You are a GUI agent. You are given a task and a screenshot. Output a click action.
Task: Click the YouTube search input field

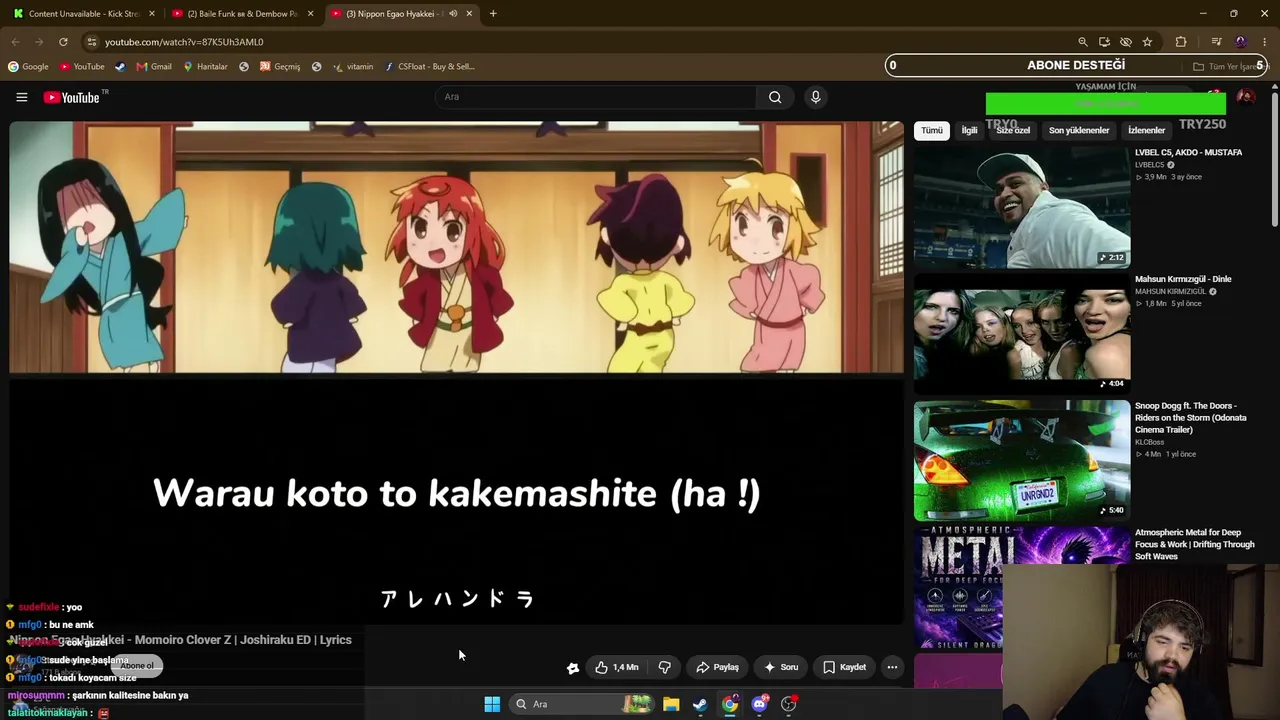tap(596, 97)
